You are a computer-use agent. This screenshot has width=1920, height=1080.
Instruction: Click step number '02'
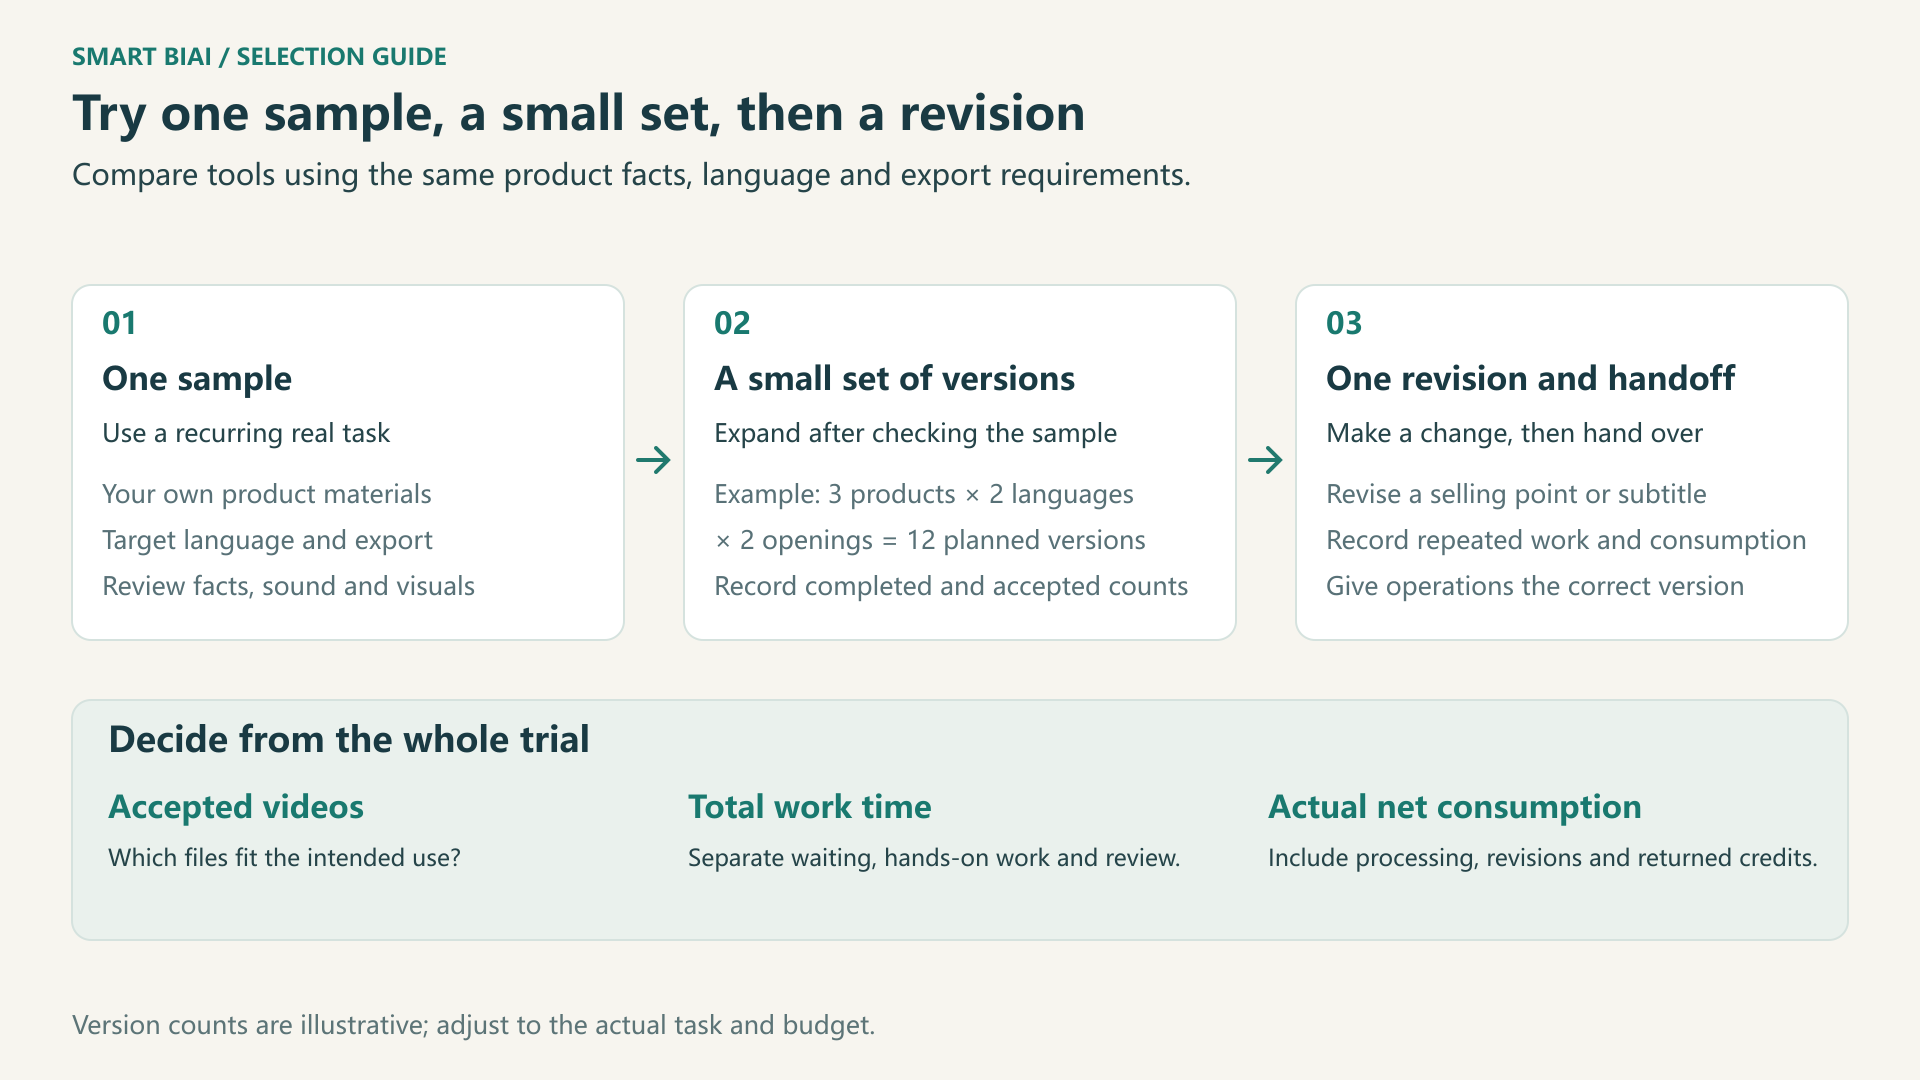click(732, 323)
